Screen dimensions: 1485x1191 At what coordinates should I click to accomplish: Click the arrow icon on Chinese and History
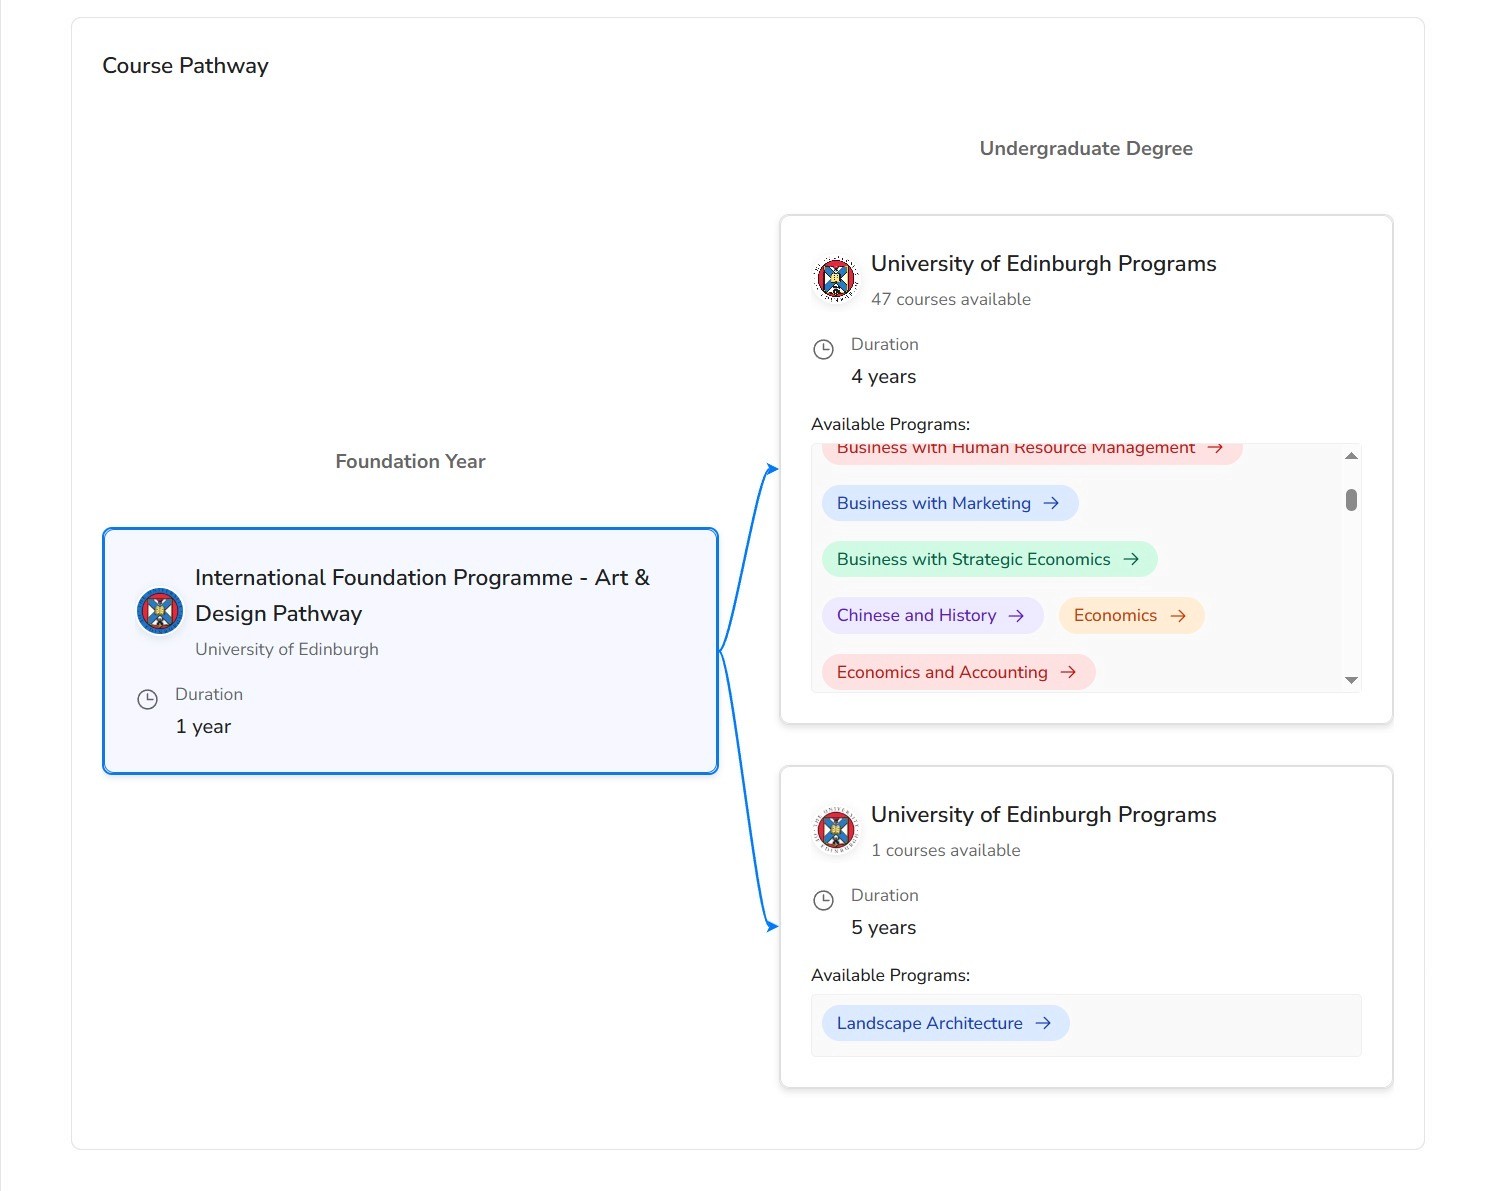1016,615
